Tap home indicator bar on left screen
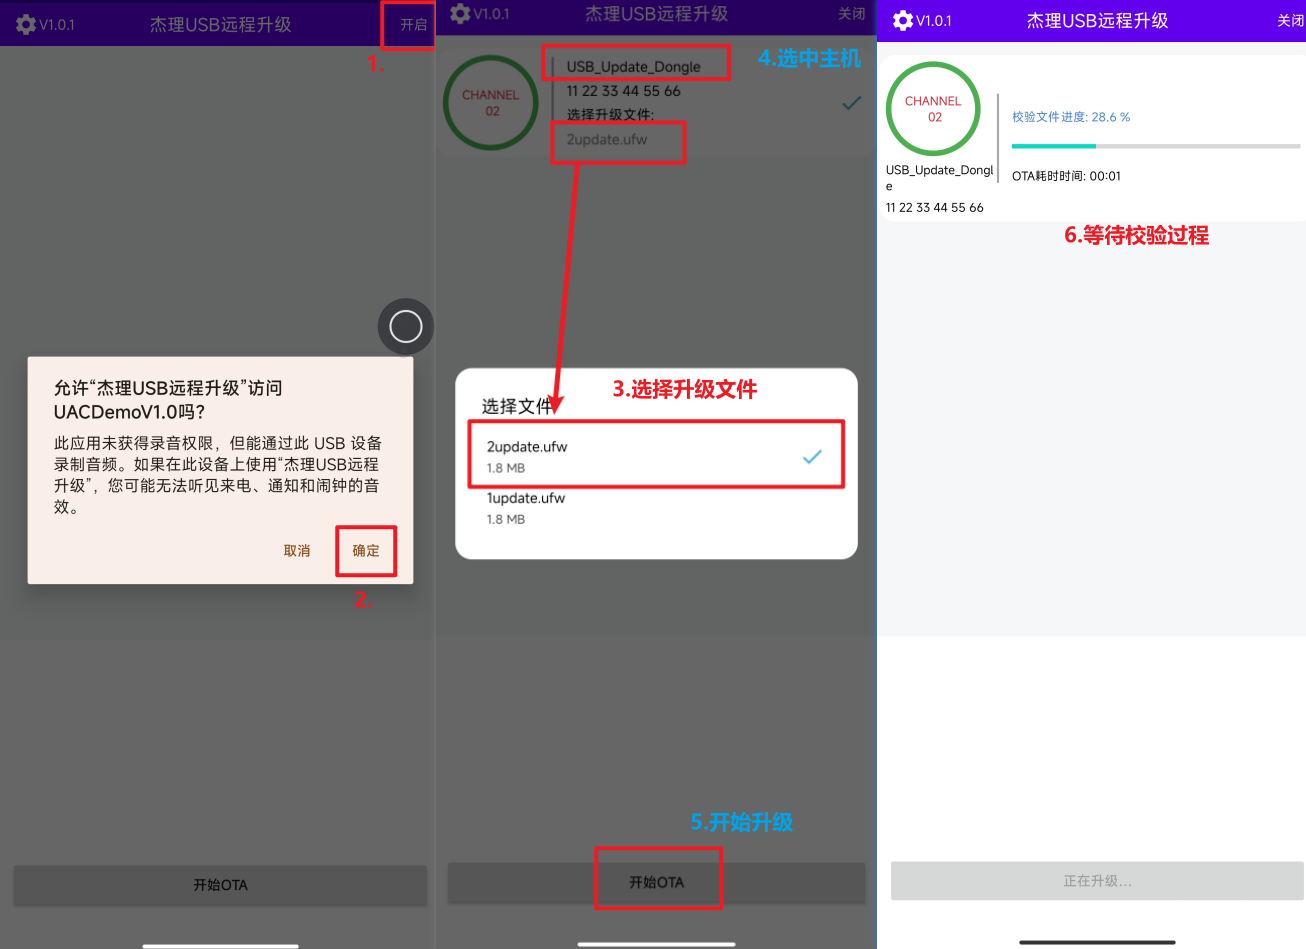This screenshot has width=1306, height=949. coord(220,945)
